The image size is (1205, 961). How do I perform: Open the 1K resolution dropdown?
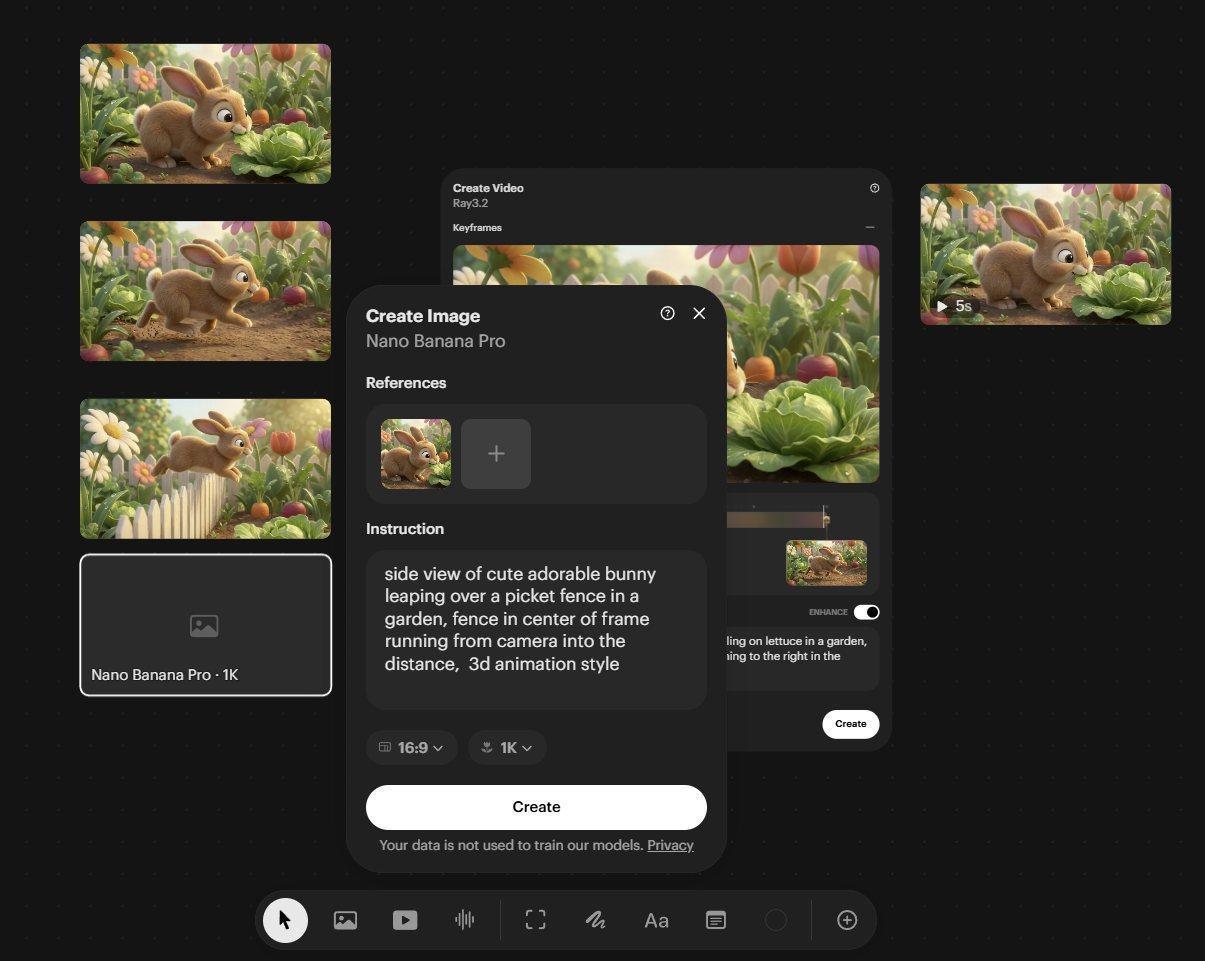507,748
